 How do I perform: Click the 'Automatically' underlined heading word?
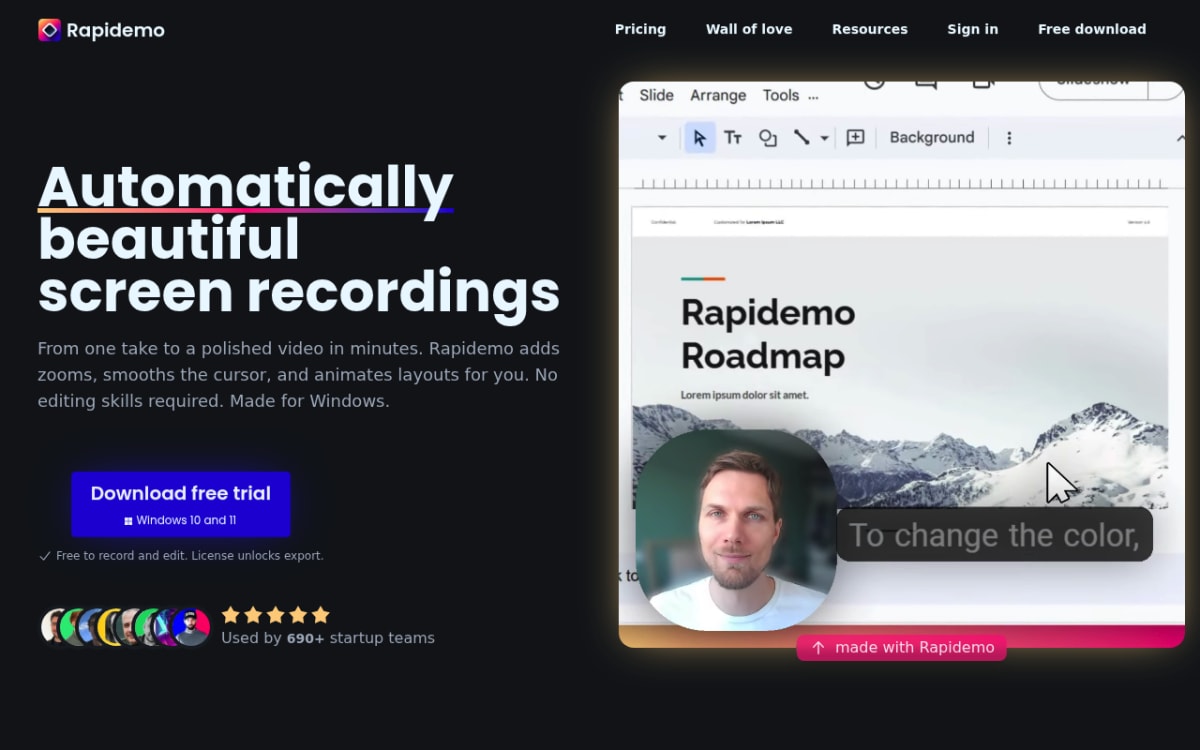pos(246,186)
